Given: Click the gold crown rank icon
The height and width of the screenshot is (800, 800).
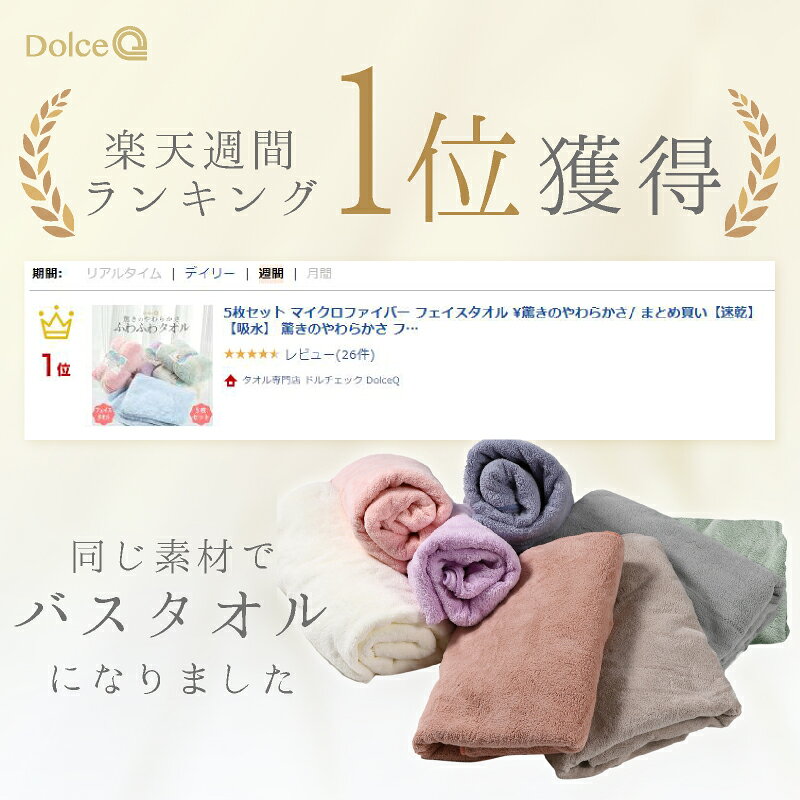Looking at the screenshot, I should 56,322.
